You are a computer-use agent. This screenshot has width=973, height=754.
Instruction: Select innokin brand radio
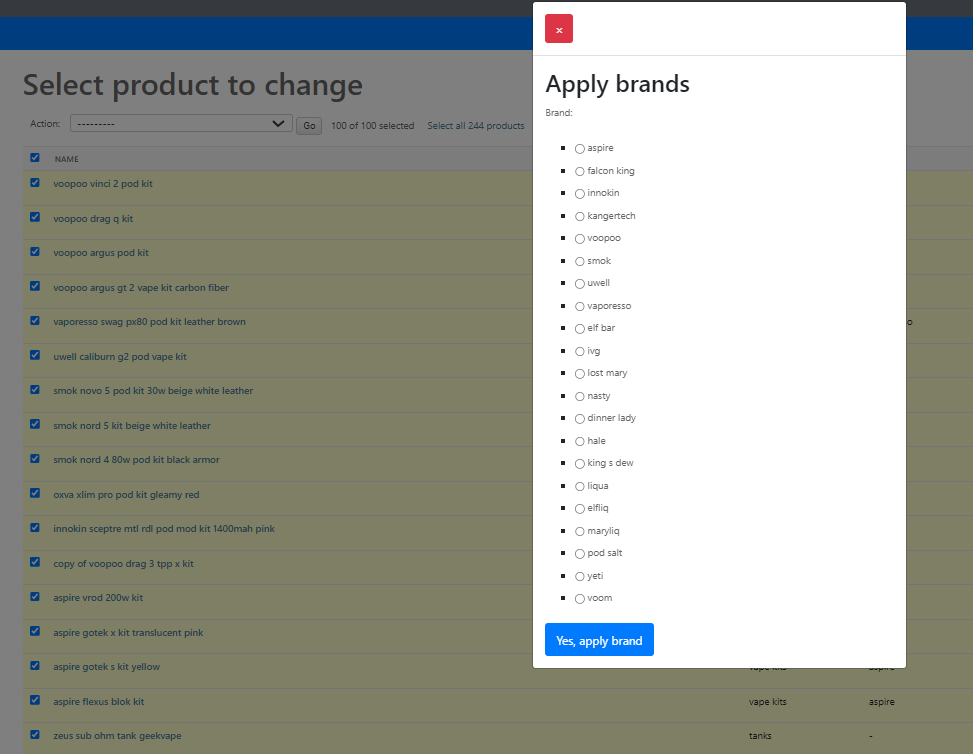click(x=580, y=194)
